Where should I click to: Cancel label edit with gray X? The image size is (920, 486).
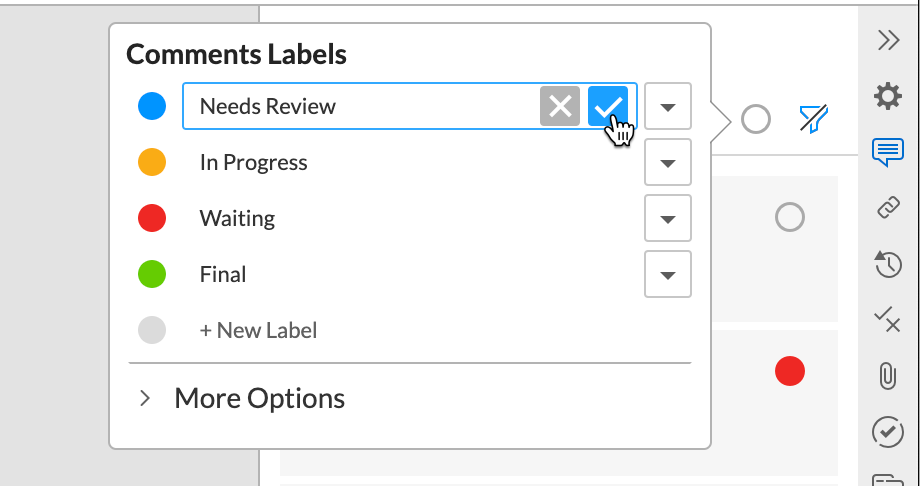(x=560, y=106)
